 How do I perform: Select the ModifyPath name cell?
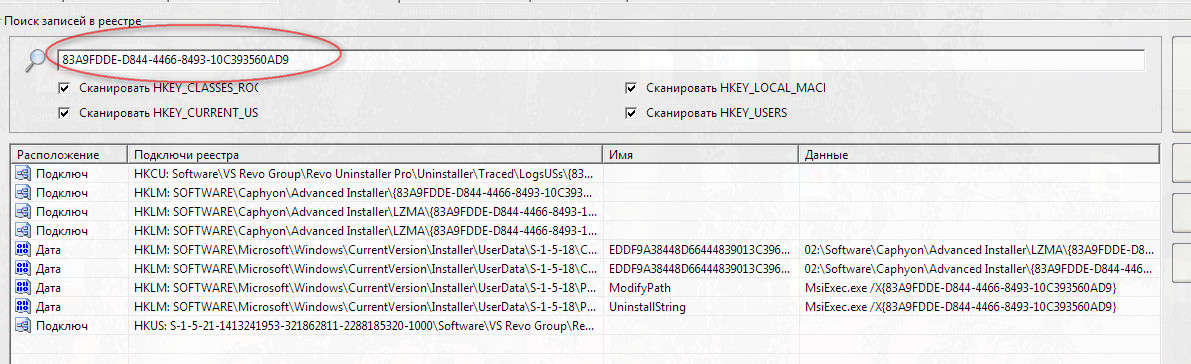tap(640, 288)
